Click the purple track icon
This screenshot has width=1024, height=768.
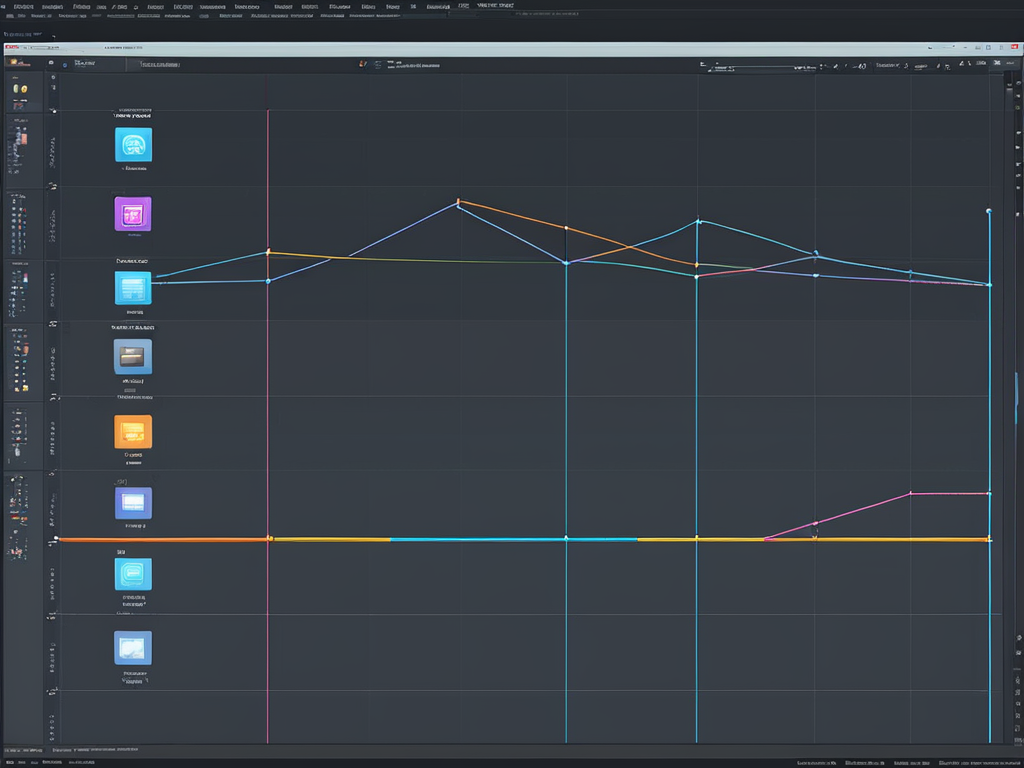tap(133, 214)
